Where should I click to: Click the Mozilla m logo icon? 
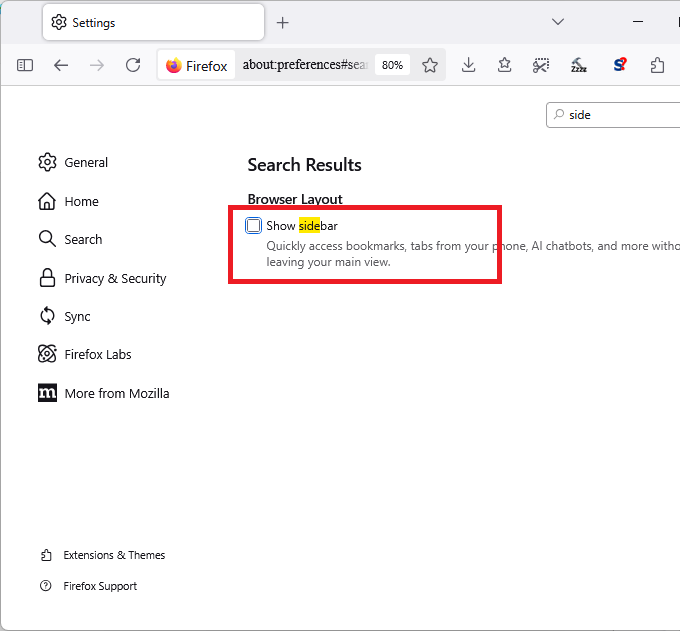(x=47, y=393)
